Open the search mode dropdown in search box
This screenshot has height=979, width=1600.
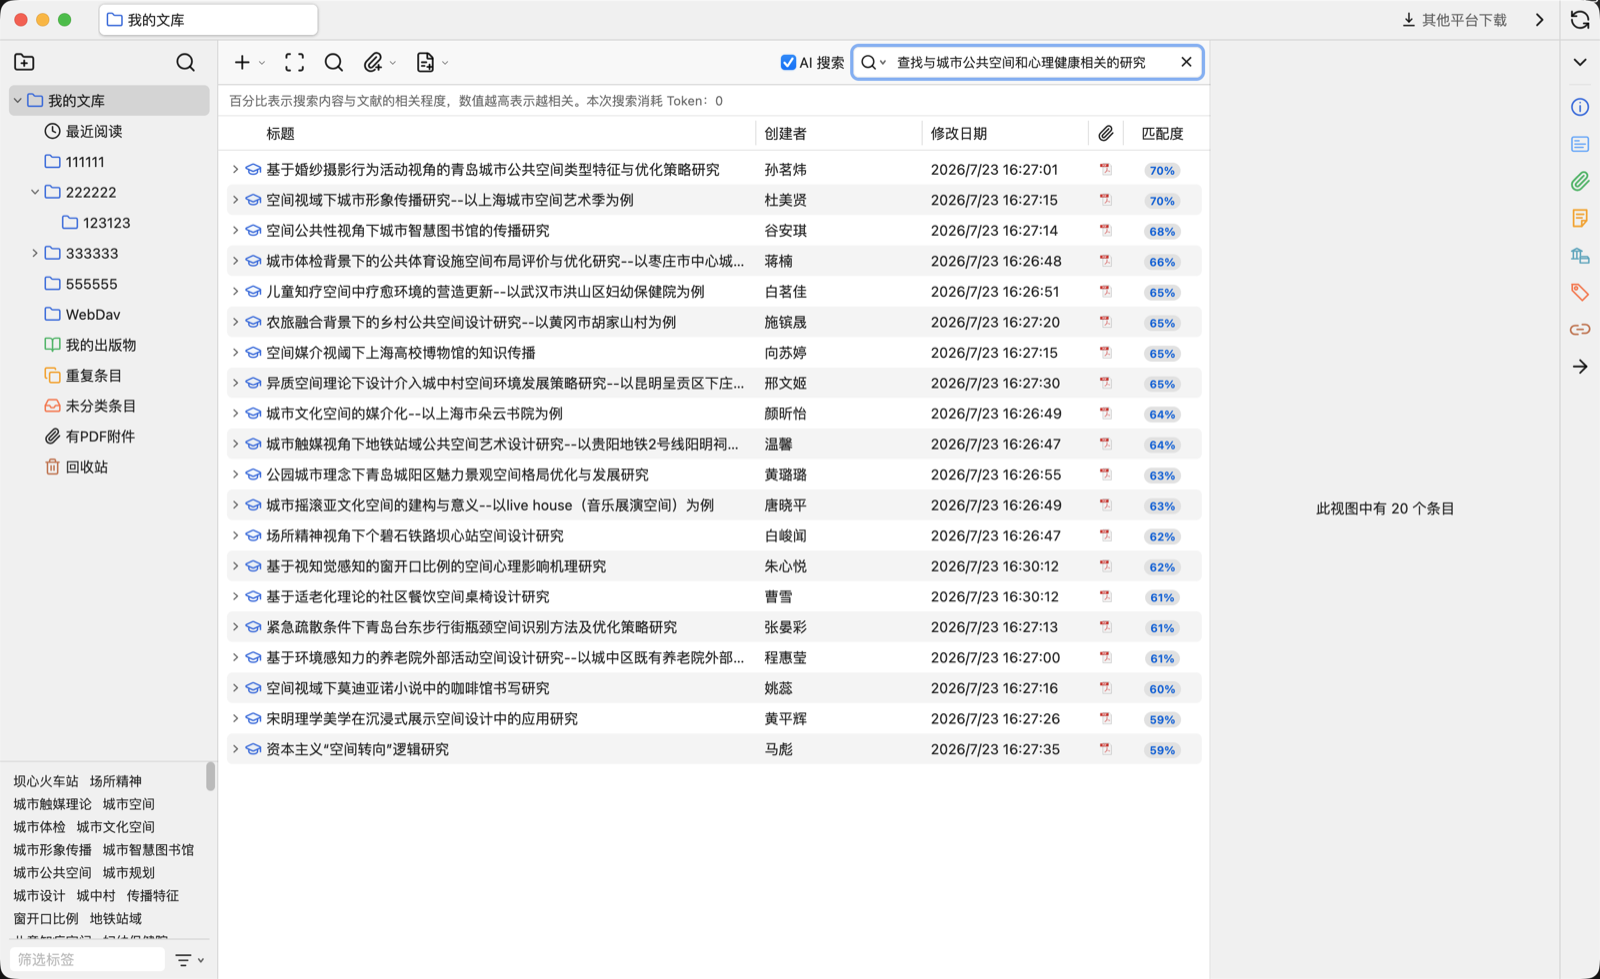874,62
